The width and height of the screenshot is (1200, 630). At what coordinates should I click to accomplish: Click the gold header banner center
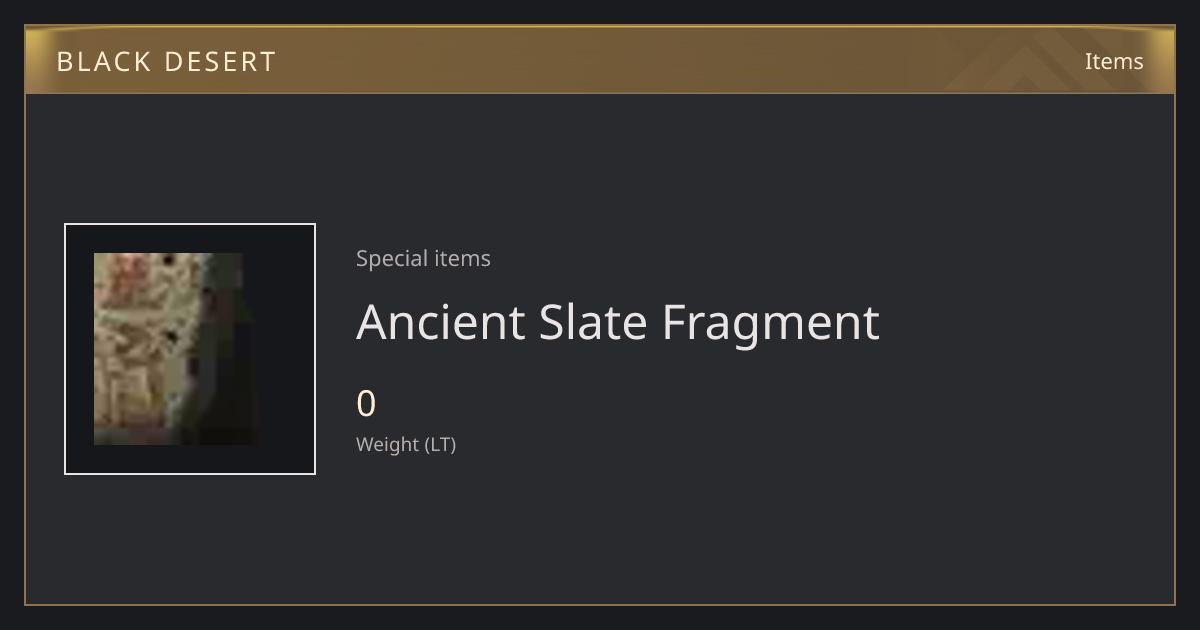(600, 60)
